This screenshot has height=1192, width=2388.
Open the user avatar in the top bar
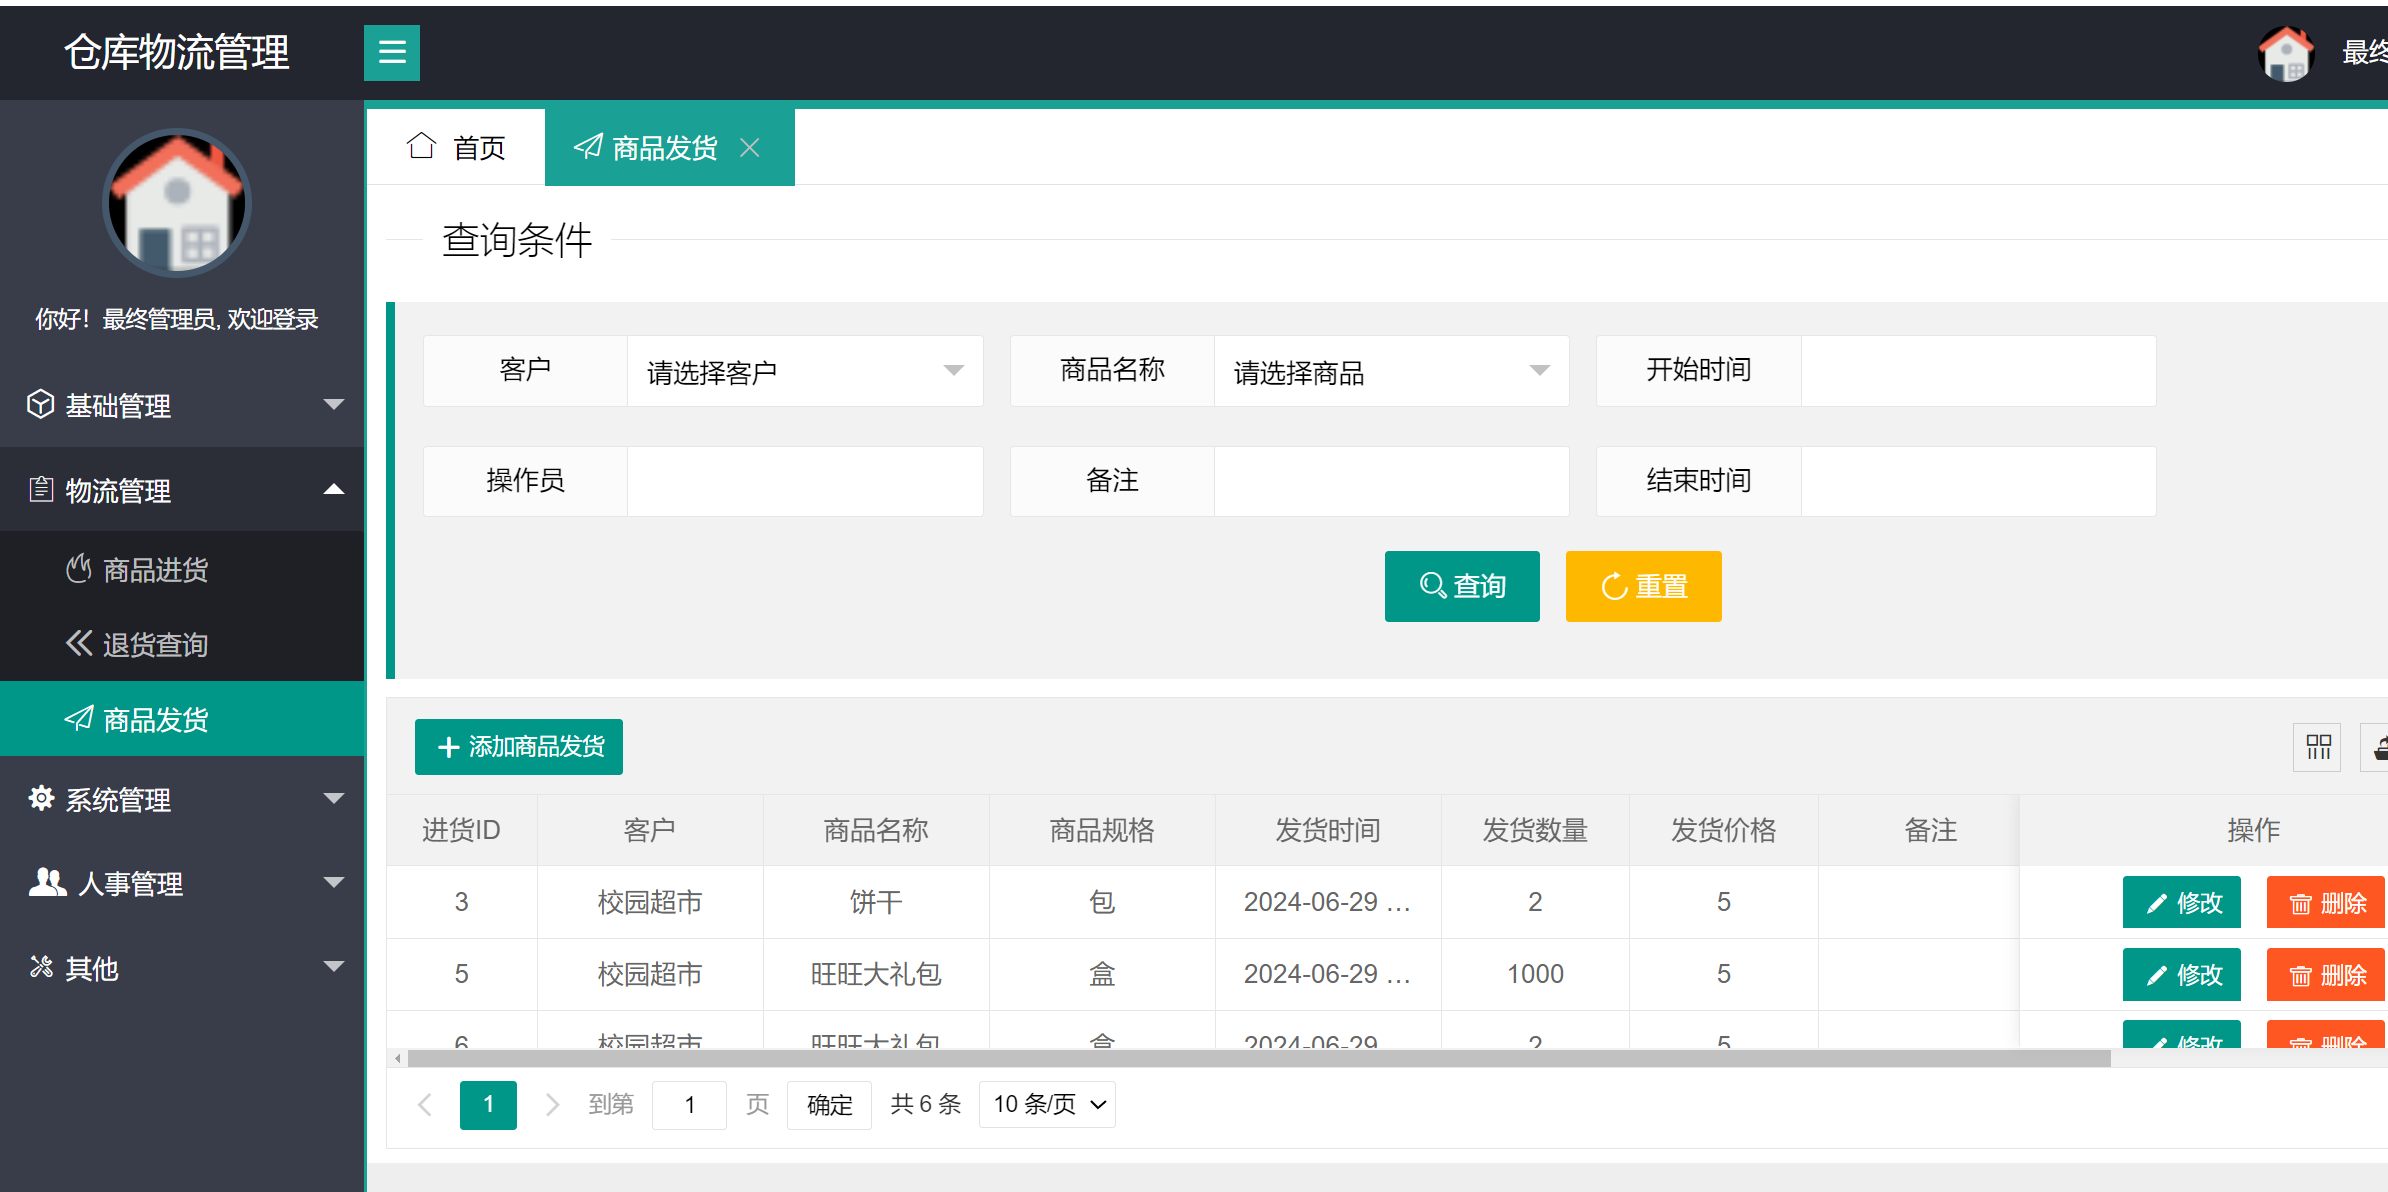pyautogui.click(x=2286, y=53)
